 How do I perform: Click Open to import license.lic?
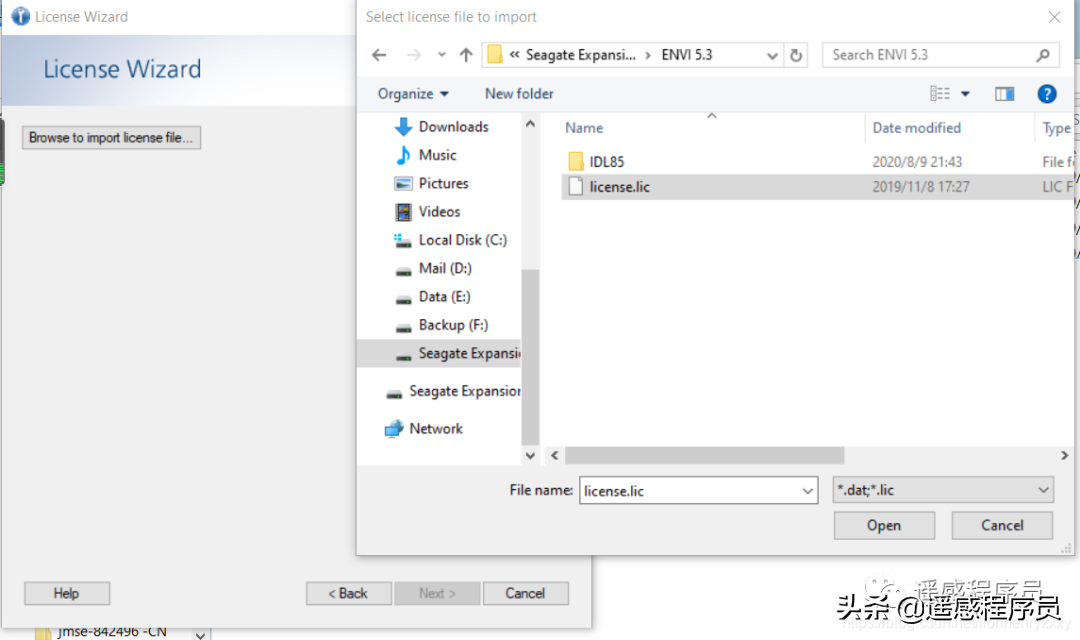pyautogui.click(x=883, y=525)
